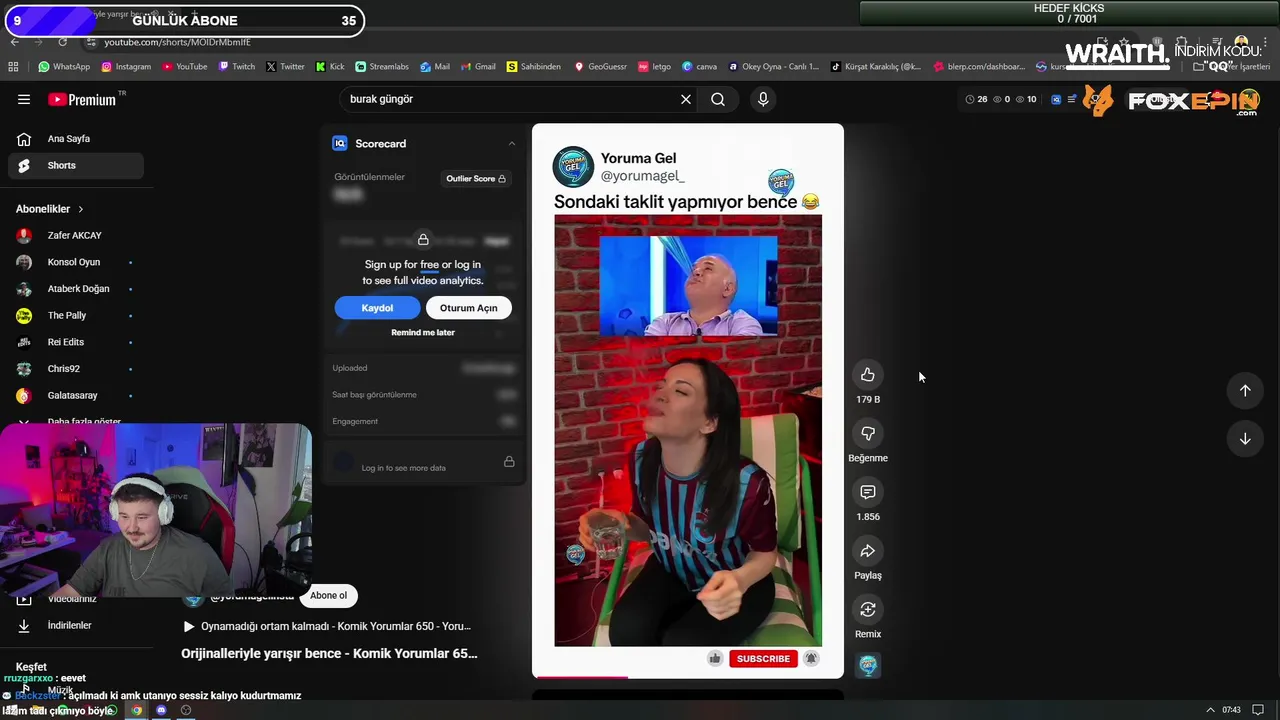Open Discord from the taskbar

(x=161, y=710)
